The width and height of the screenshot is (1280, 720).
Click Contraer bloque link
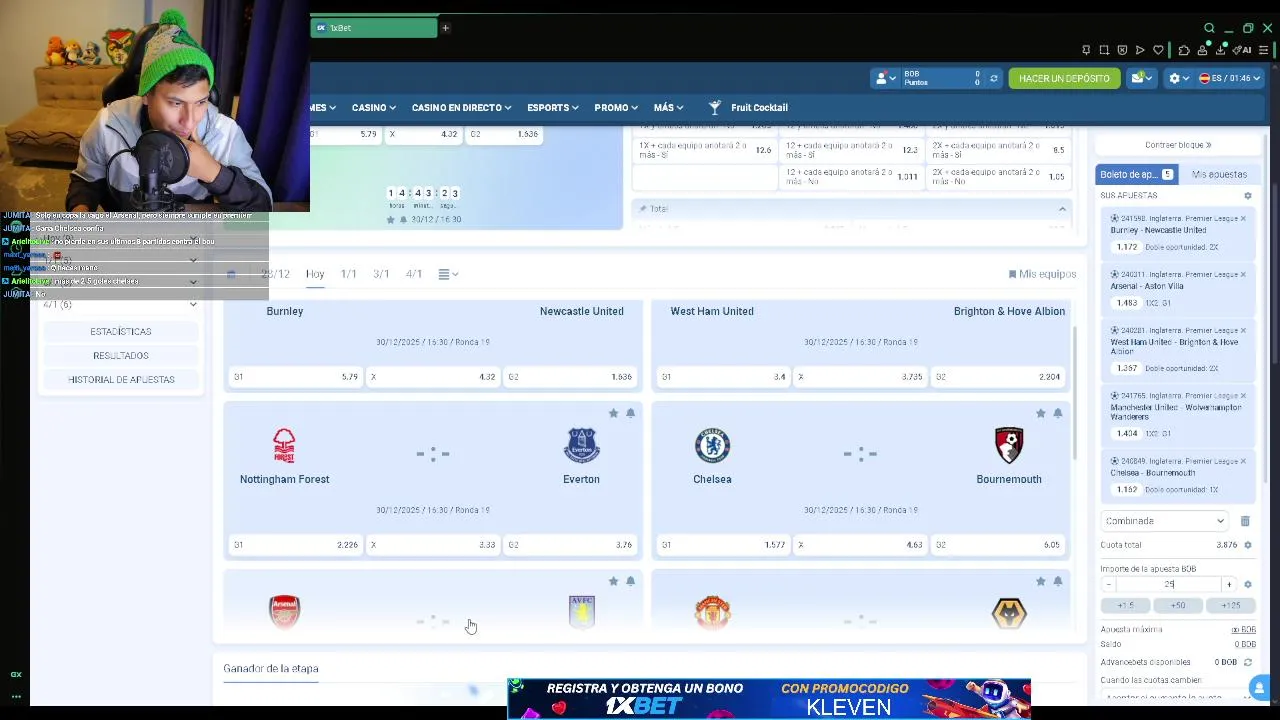(x=1178, y=145)
